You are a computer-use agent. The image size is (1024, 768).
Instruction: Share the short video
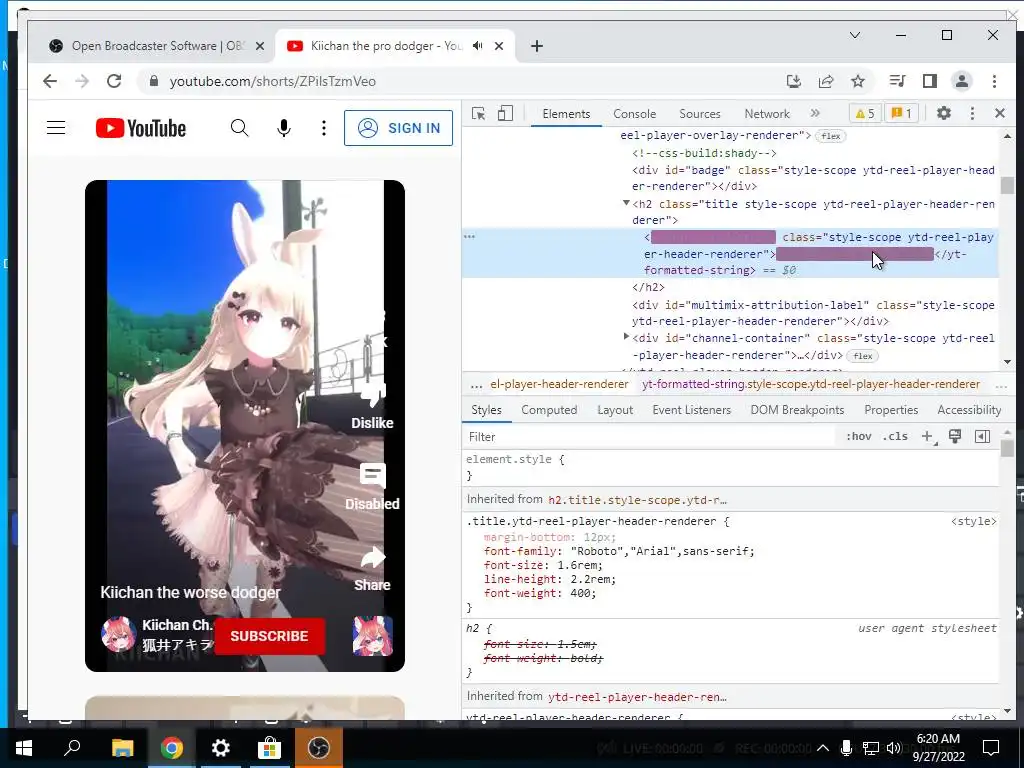[373, 569]
